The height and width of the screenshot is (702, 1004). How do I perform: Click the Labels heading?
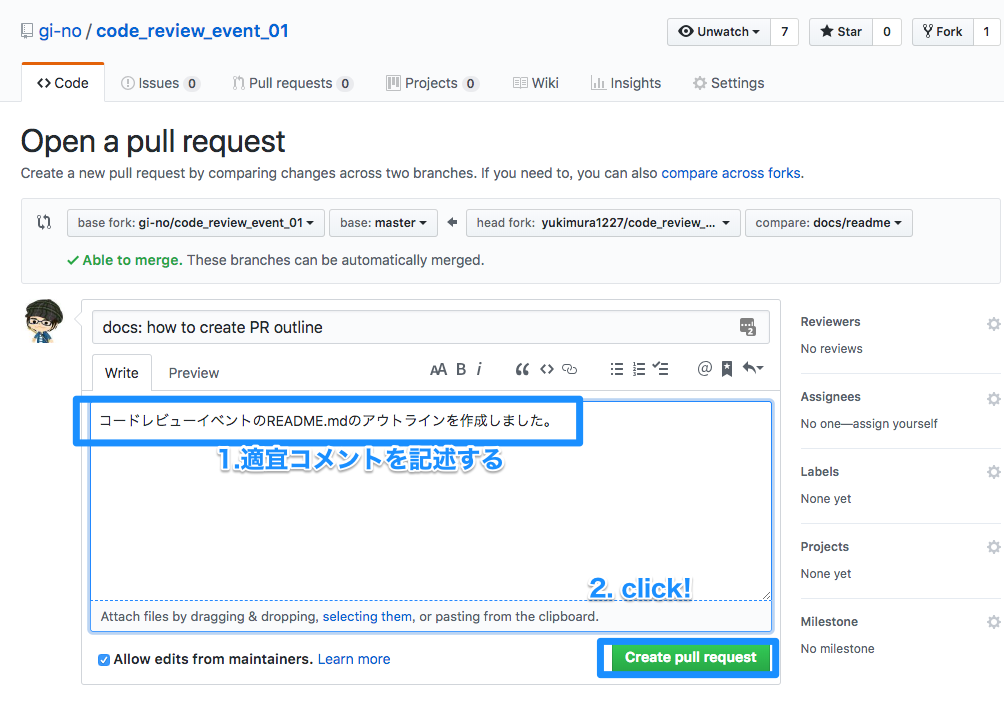(x=820, y=471)
